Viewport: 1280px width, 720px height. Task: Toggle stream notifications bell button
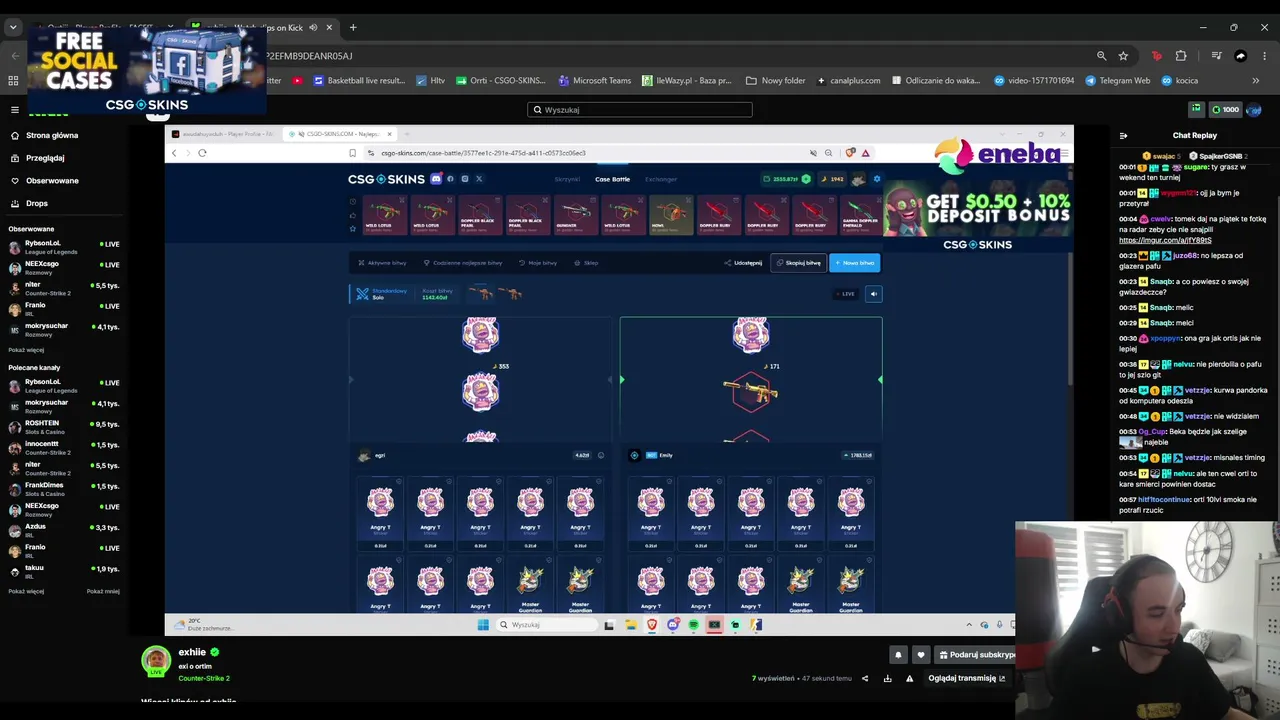[x=898, y=655]
